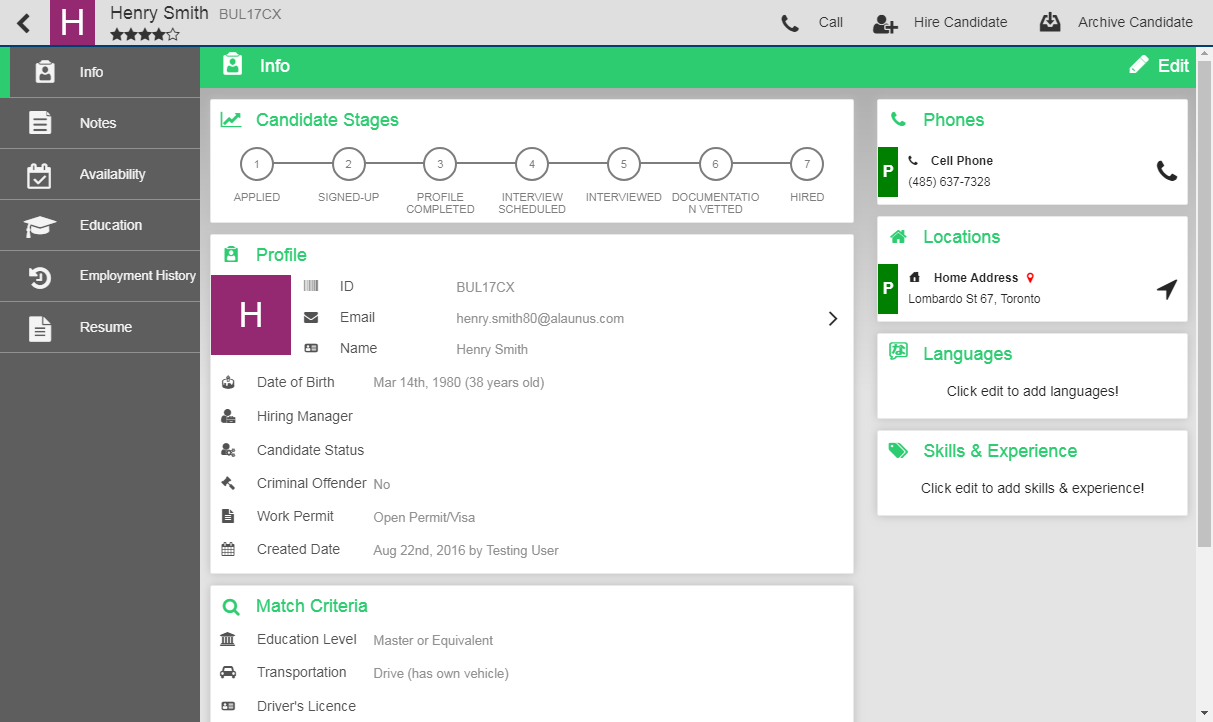The width and height of the screenshot is (1213, 722).
Task: Select stage 1 Applied circle
Action: click(257, 164)
